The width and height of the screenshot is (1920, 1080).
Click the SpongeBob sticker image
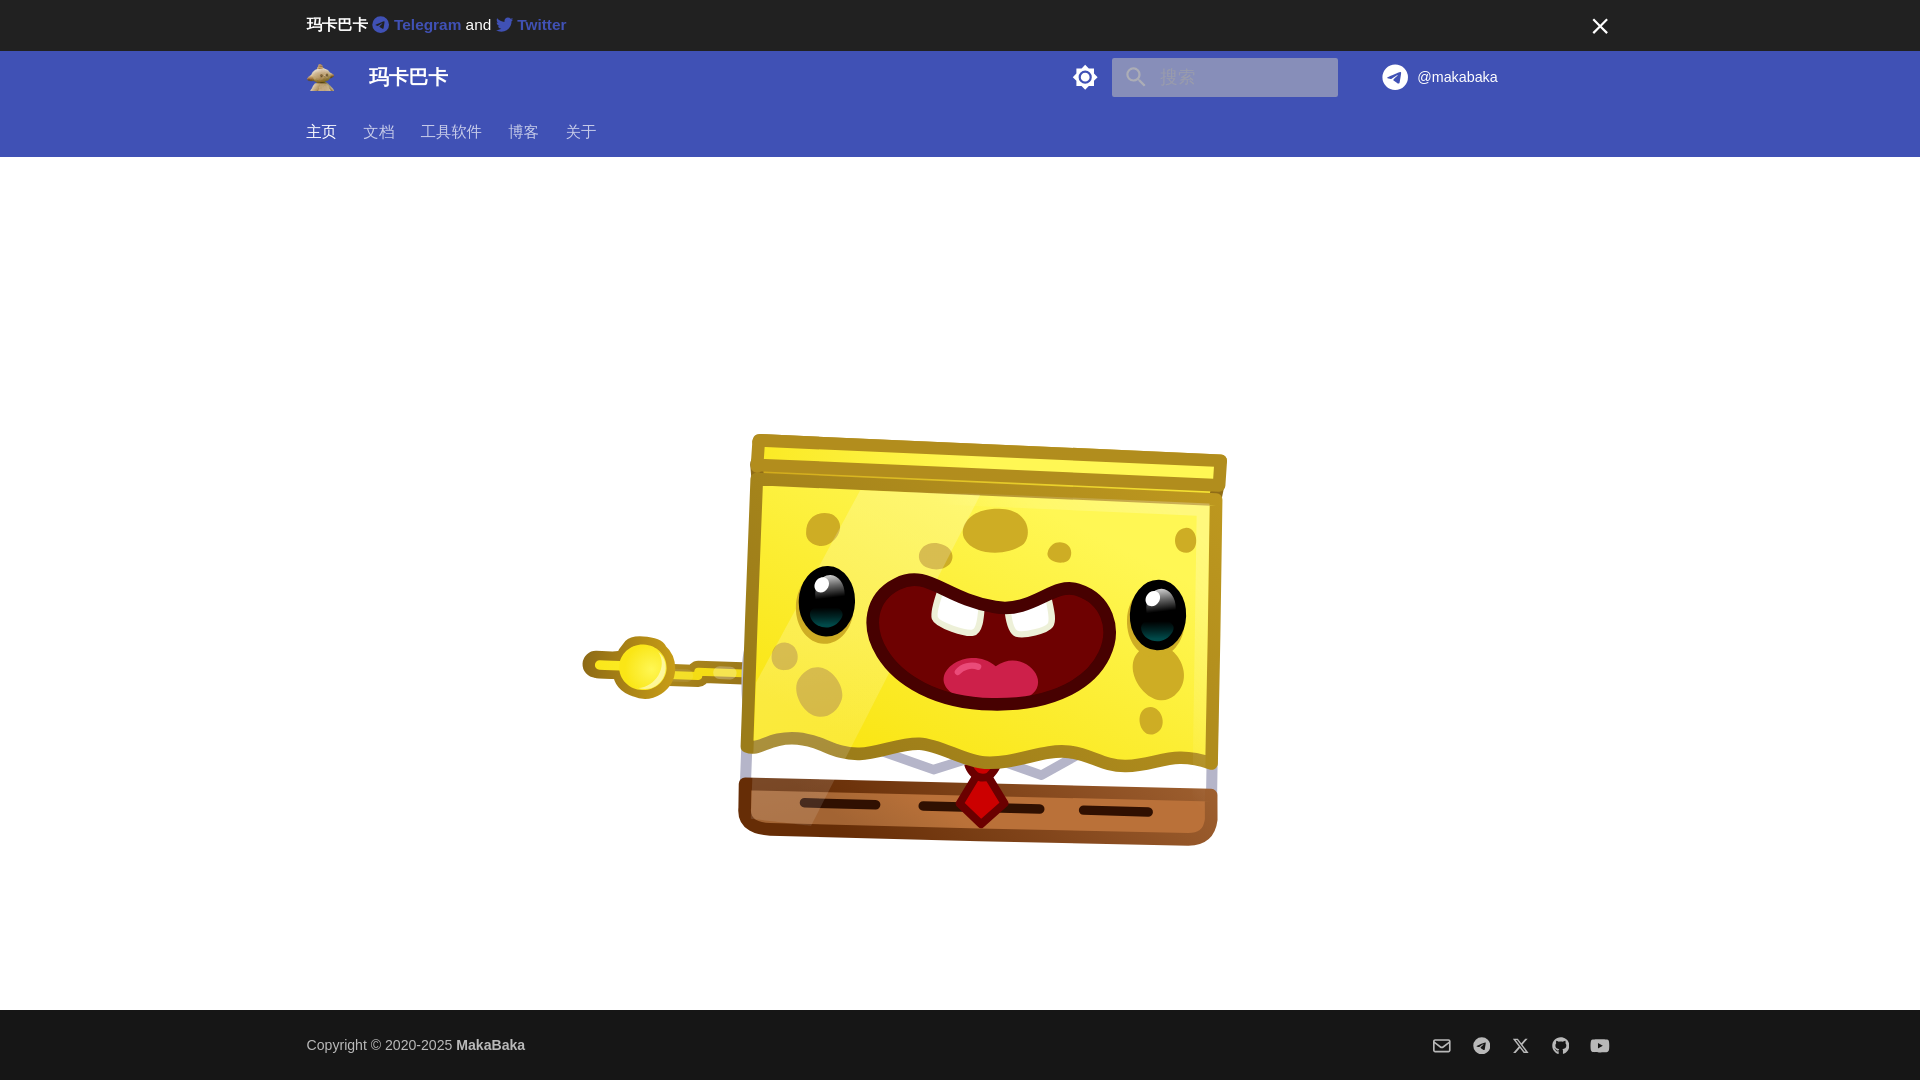(x=905, y=640)
